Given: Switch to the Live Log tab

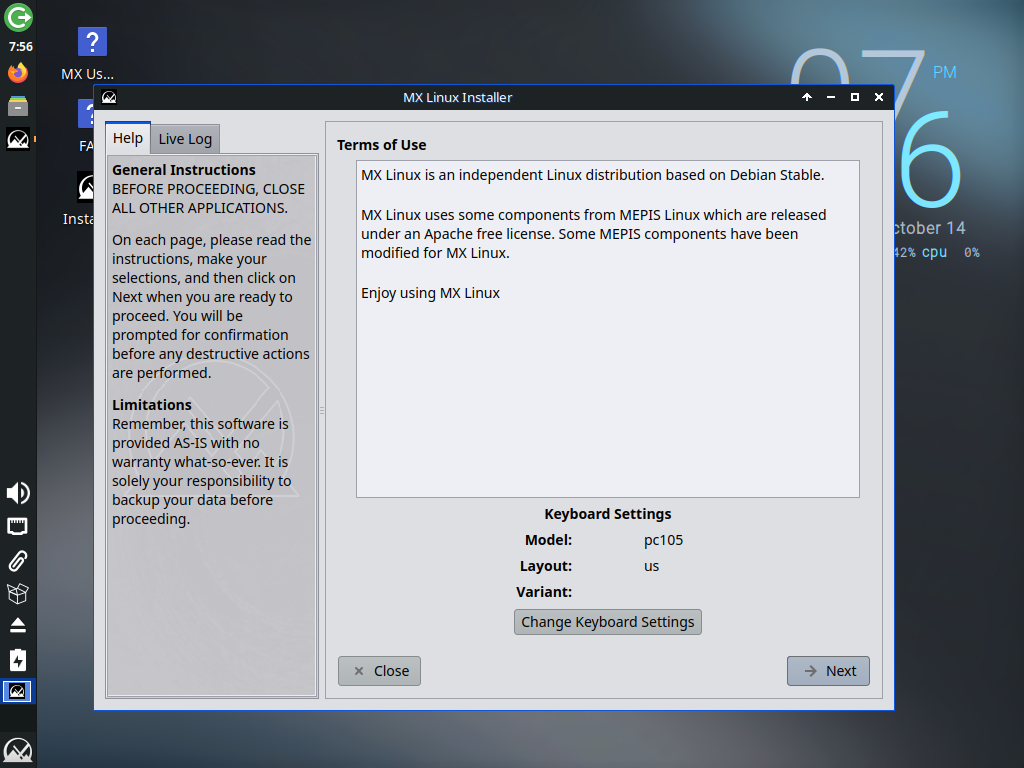Looking at the screenshot, I should (185, 139).
